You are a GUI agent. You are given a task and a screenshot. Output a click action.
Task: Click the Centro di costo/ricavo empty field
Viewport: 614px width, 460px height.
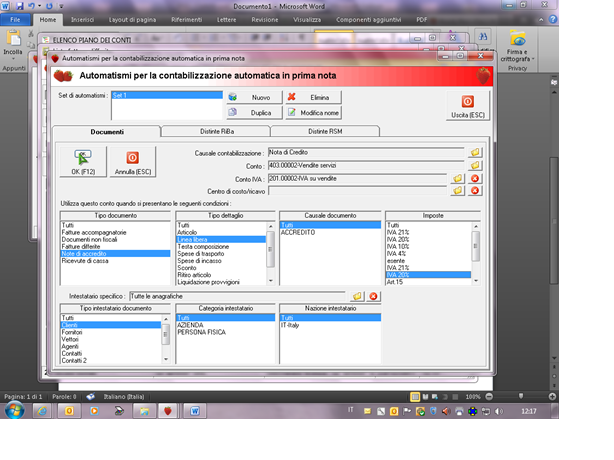pyautogui.click(x=357, y=191)
